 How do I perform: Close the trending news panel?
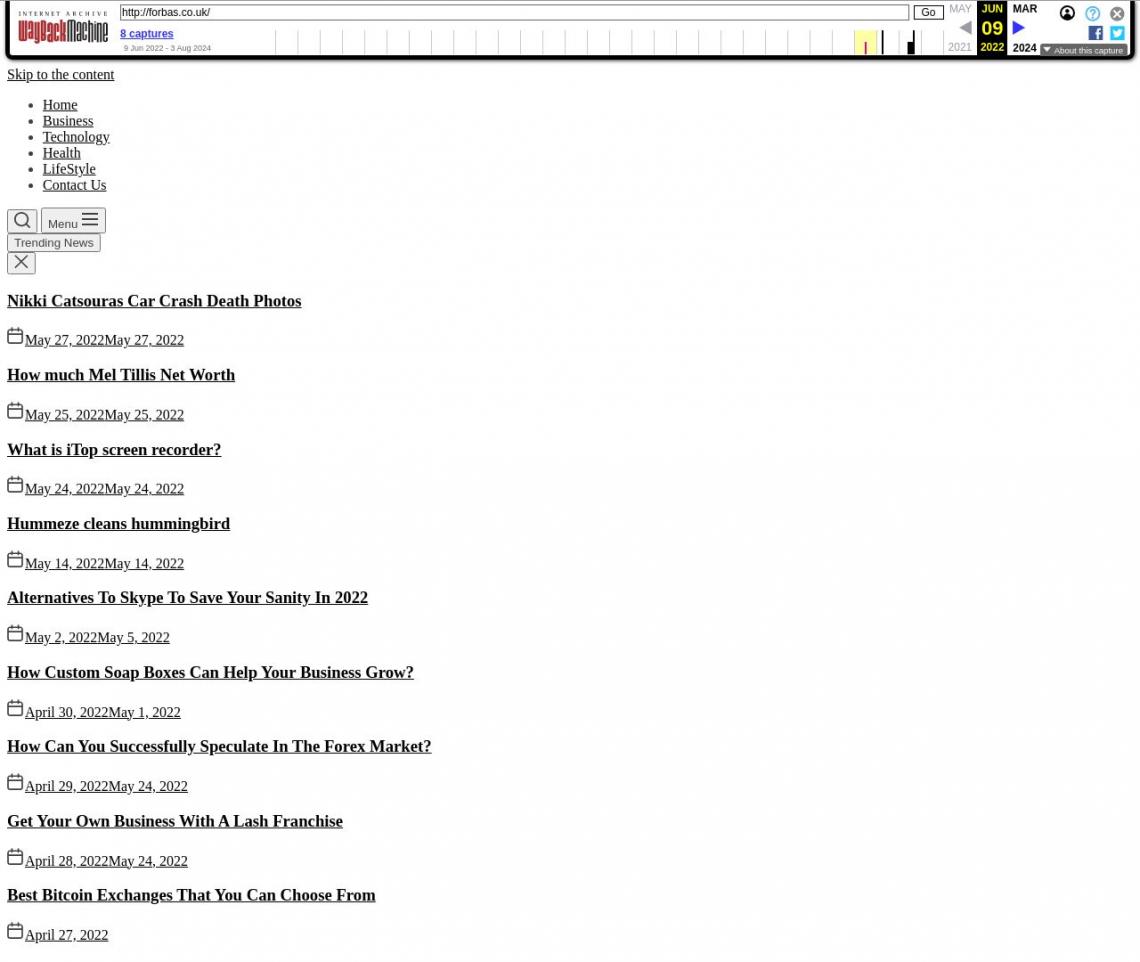tap(21, 263)
